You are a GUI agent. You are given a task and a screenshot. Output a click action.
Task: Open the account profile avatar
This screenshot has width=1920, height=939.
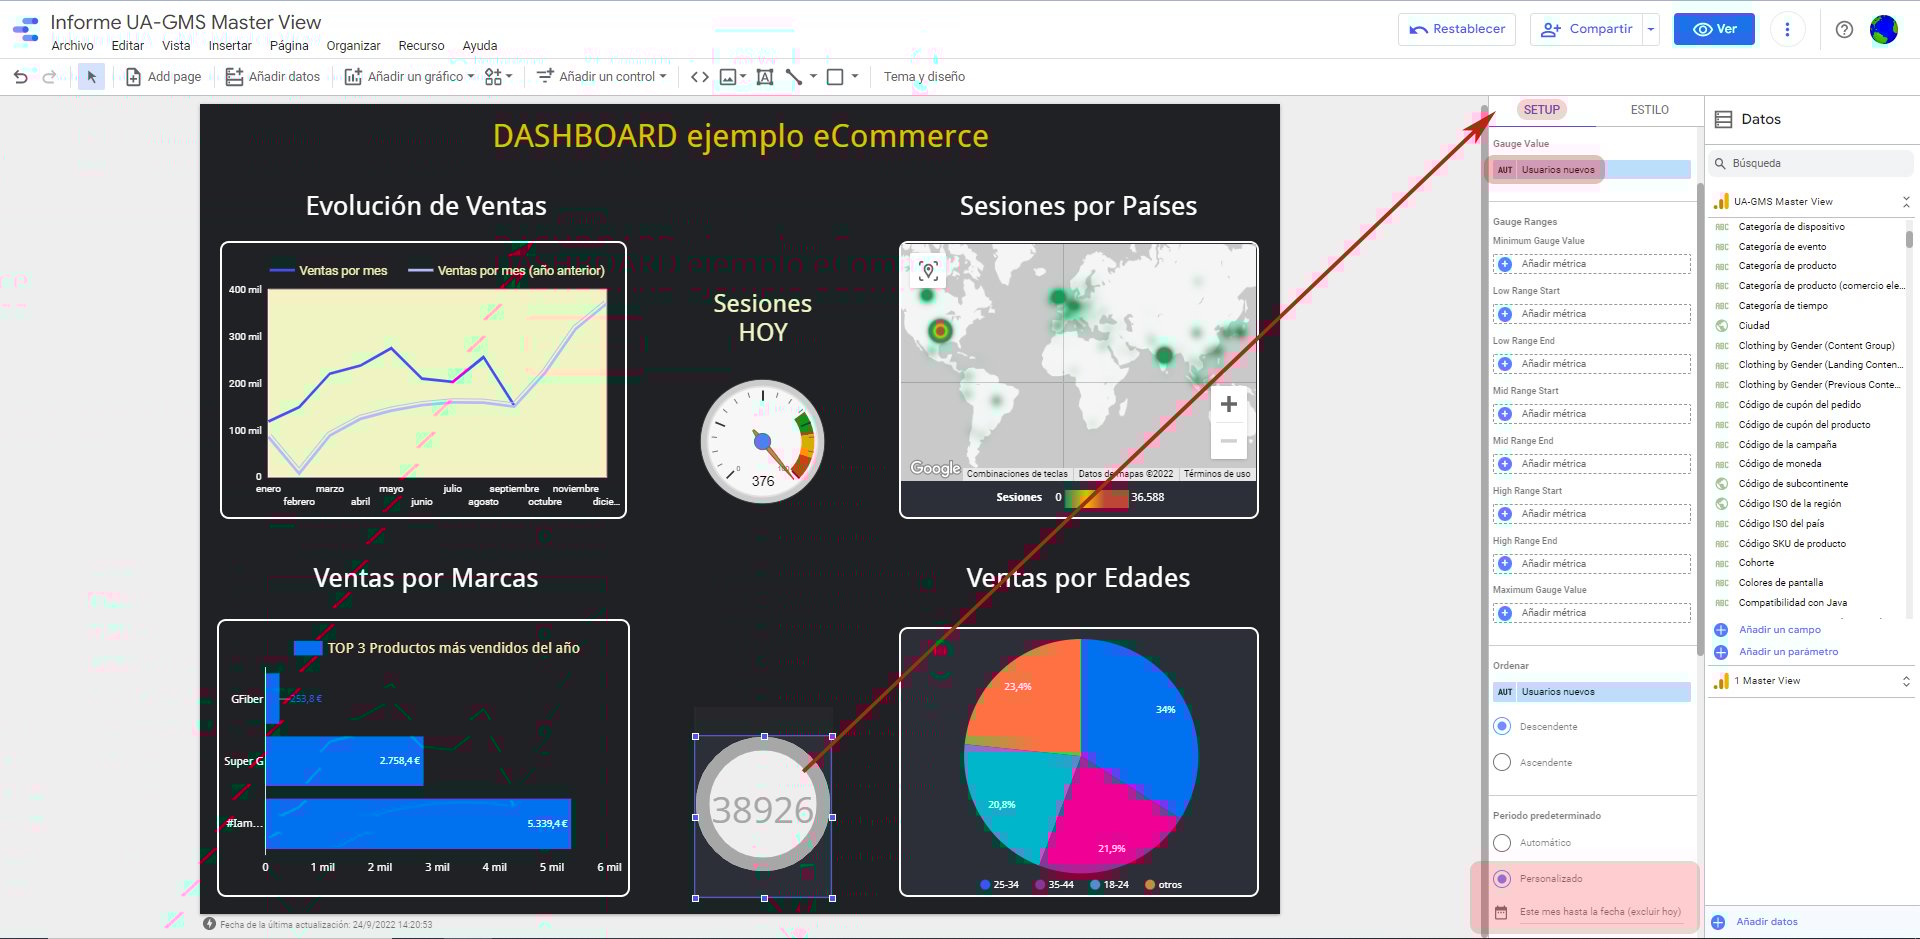tap(1884, 29)
